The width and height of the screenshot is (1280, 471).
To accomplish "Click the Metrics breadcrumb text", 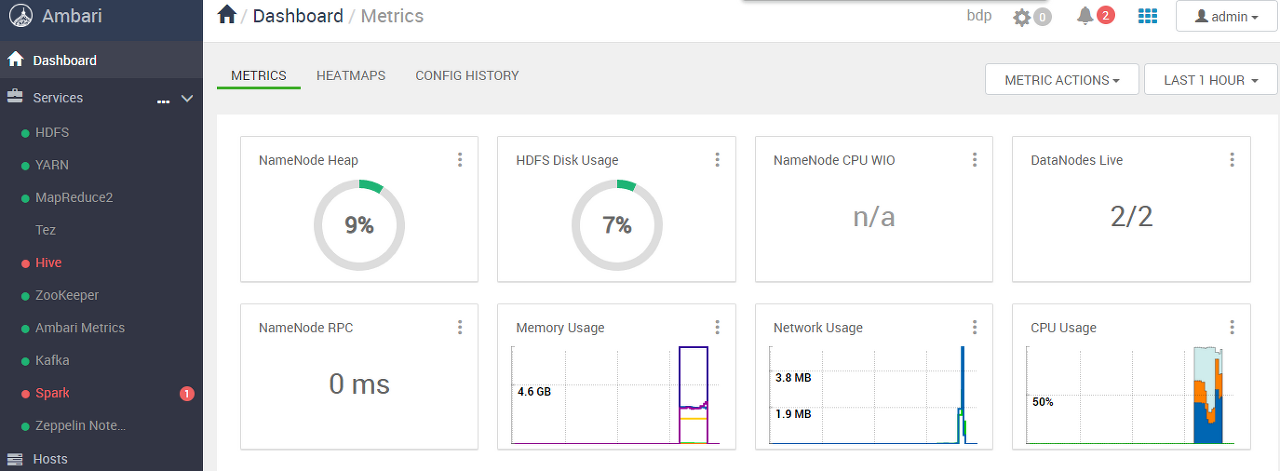I will pos(392,16).
